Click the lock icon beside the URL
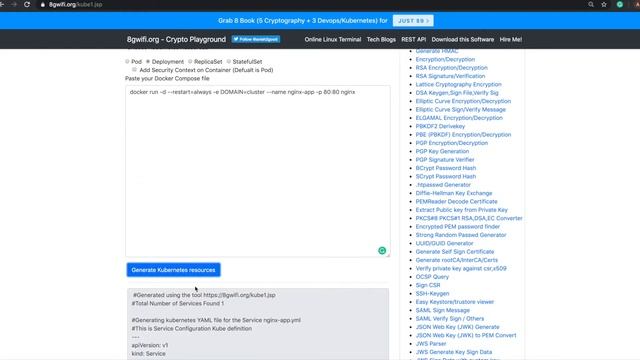The height and width of the screenshot is (360, 640). pyautogui.click(x=42, y=4)
